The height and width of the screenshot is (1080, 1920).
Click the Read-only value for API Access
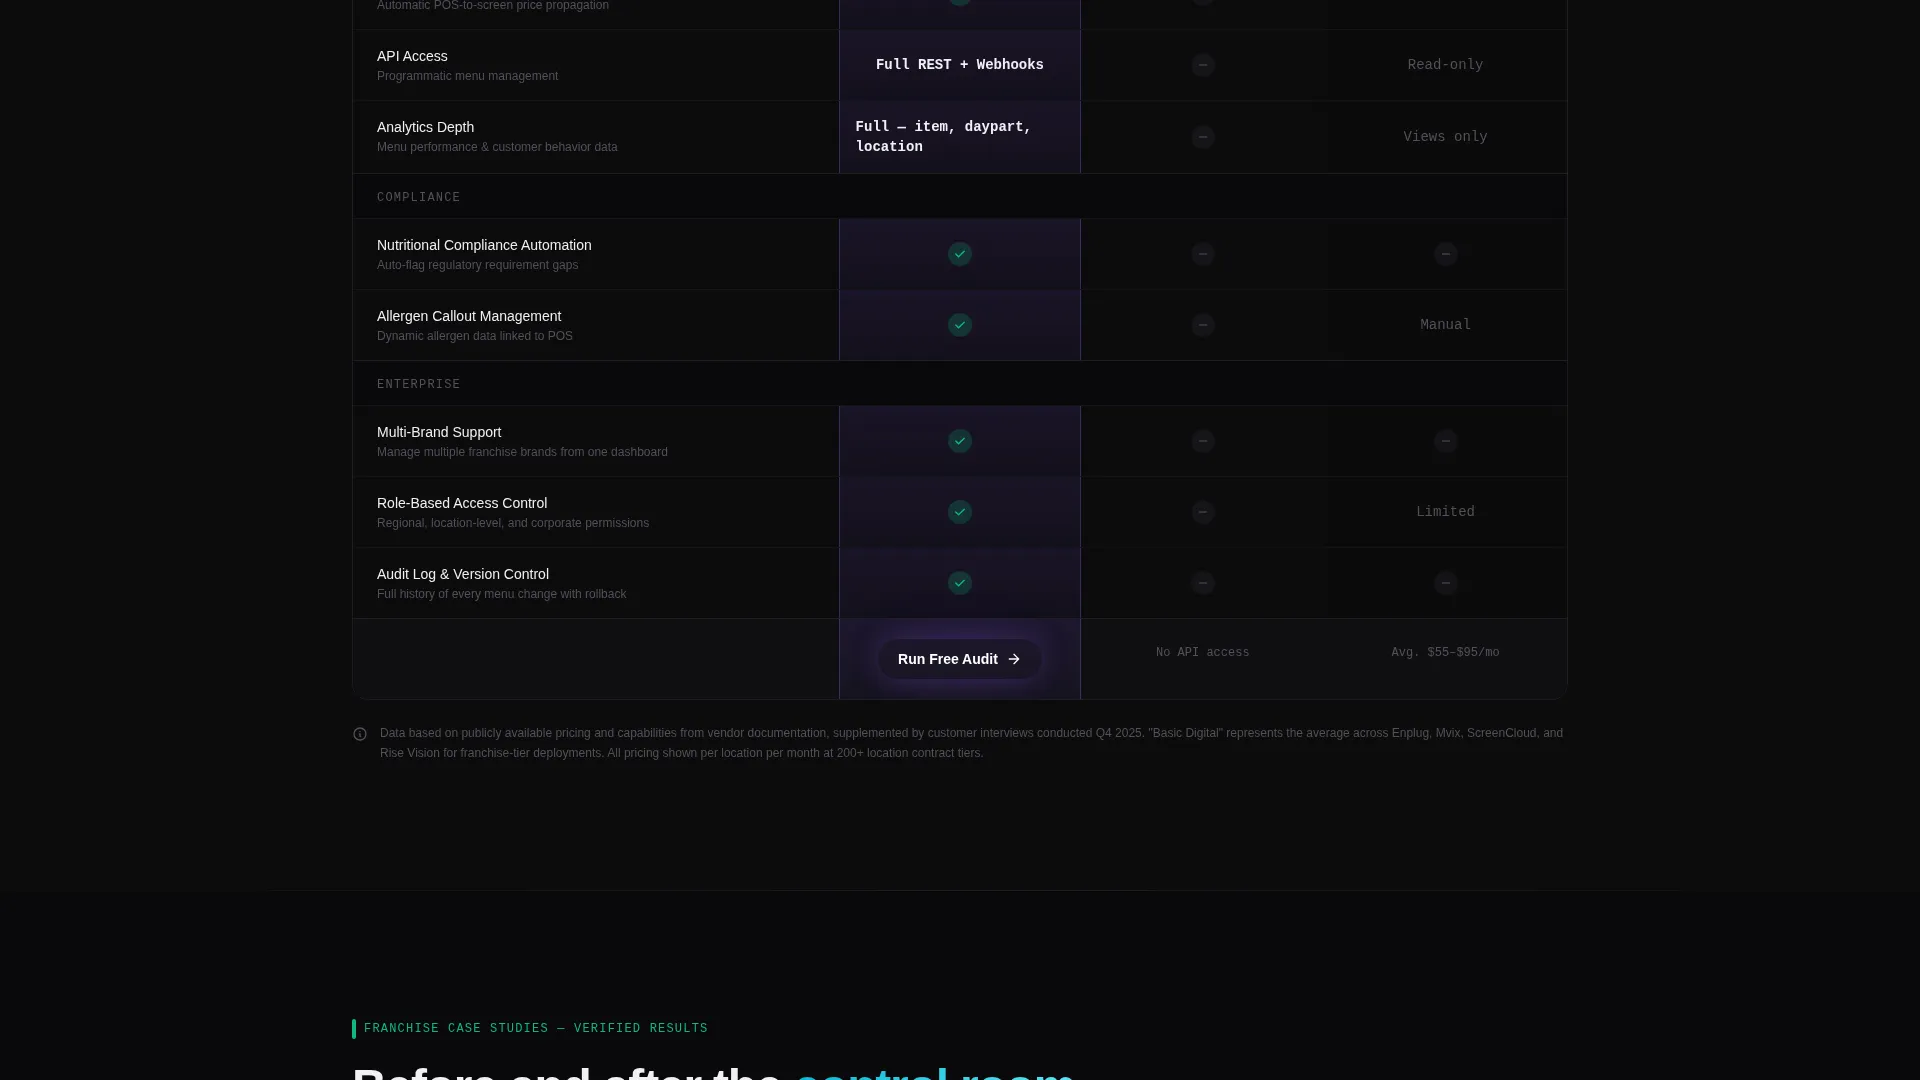(x=1445, y=65)
